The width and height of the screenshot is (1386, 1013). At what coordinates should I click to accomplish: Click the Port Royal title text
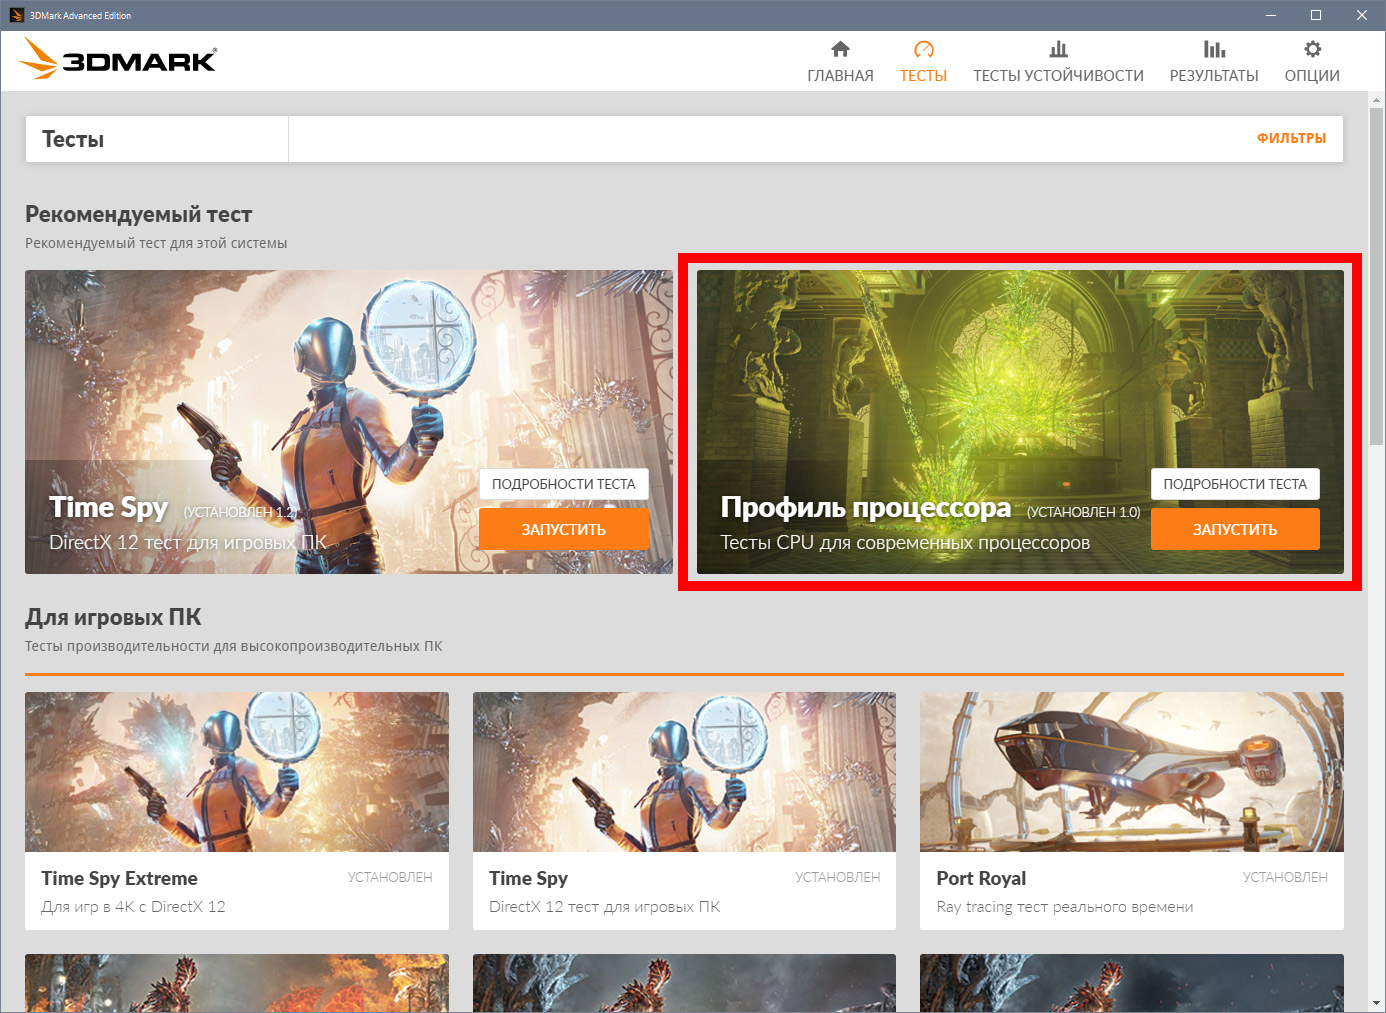coord(981,878)
